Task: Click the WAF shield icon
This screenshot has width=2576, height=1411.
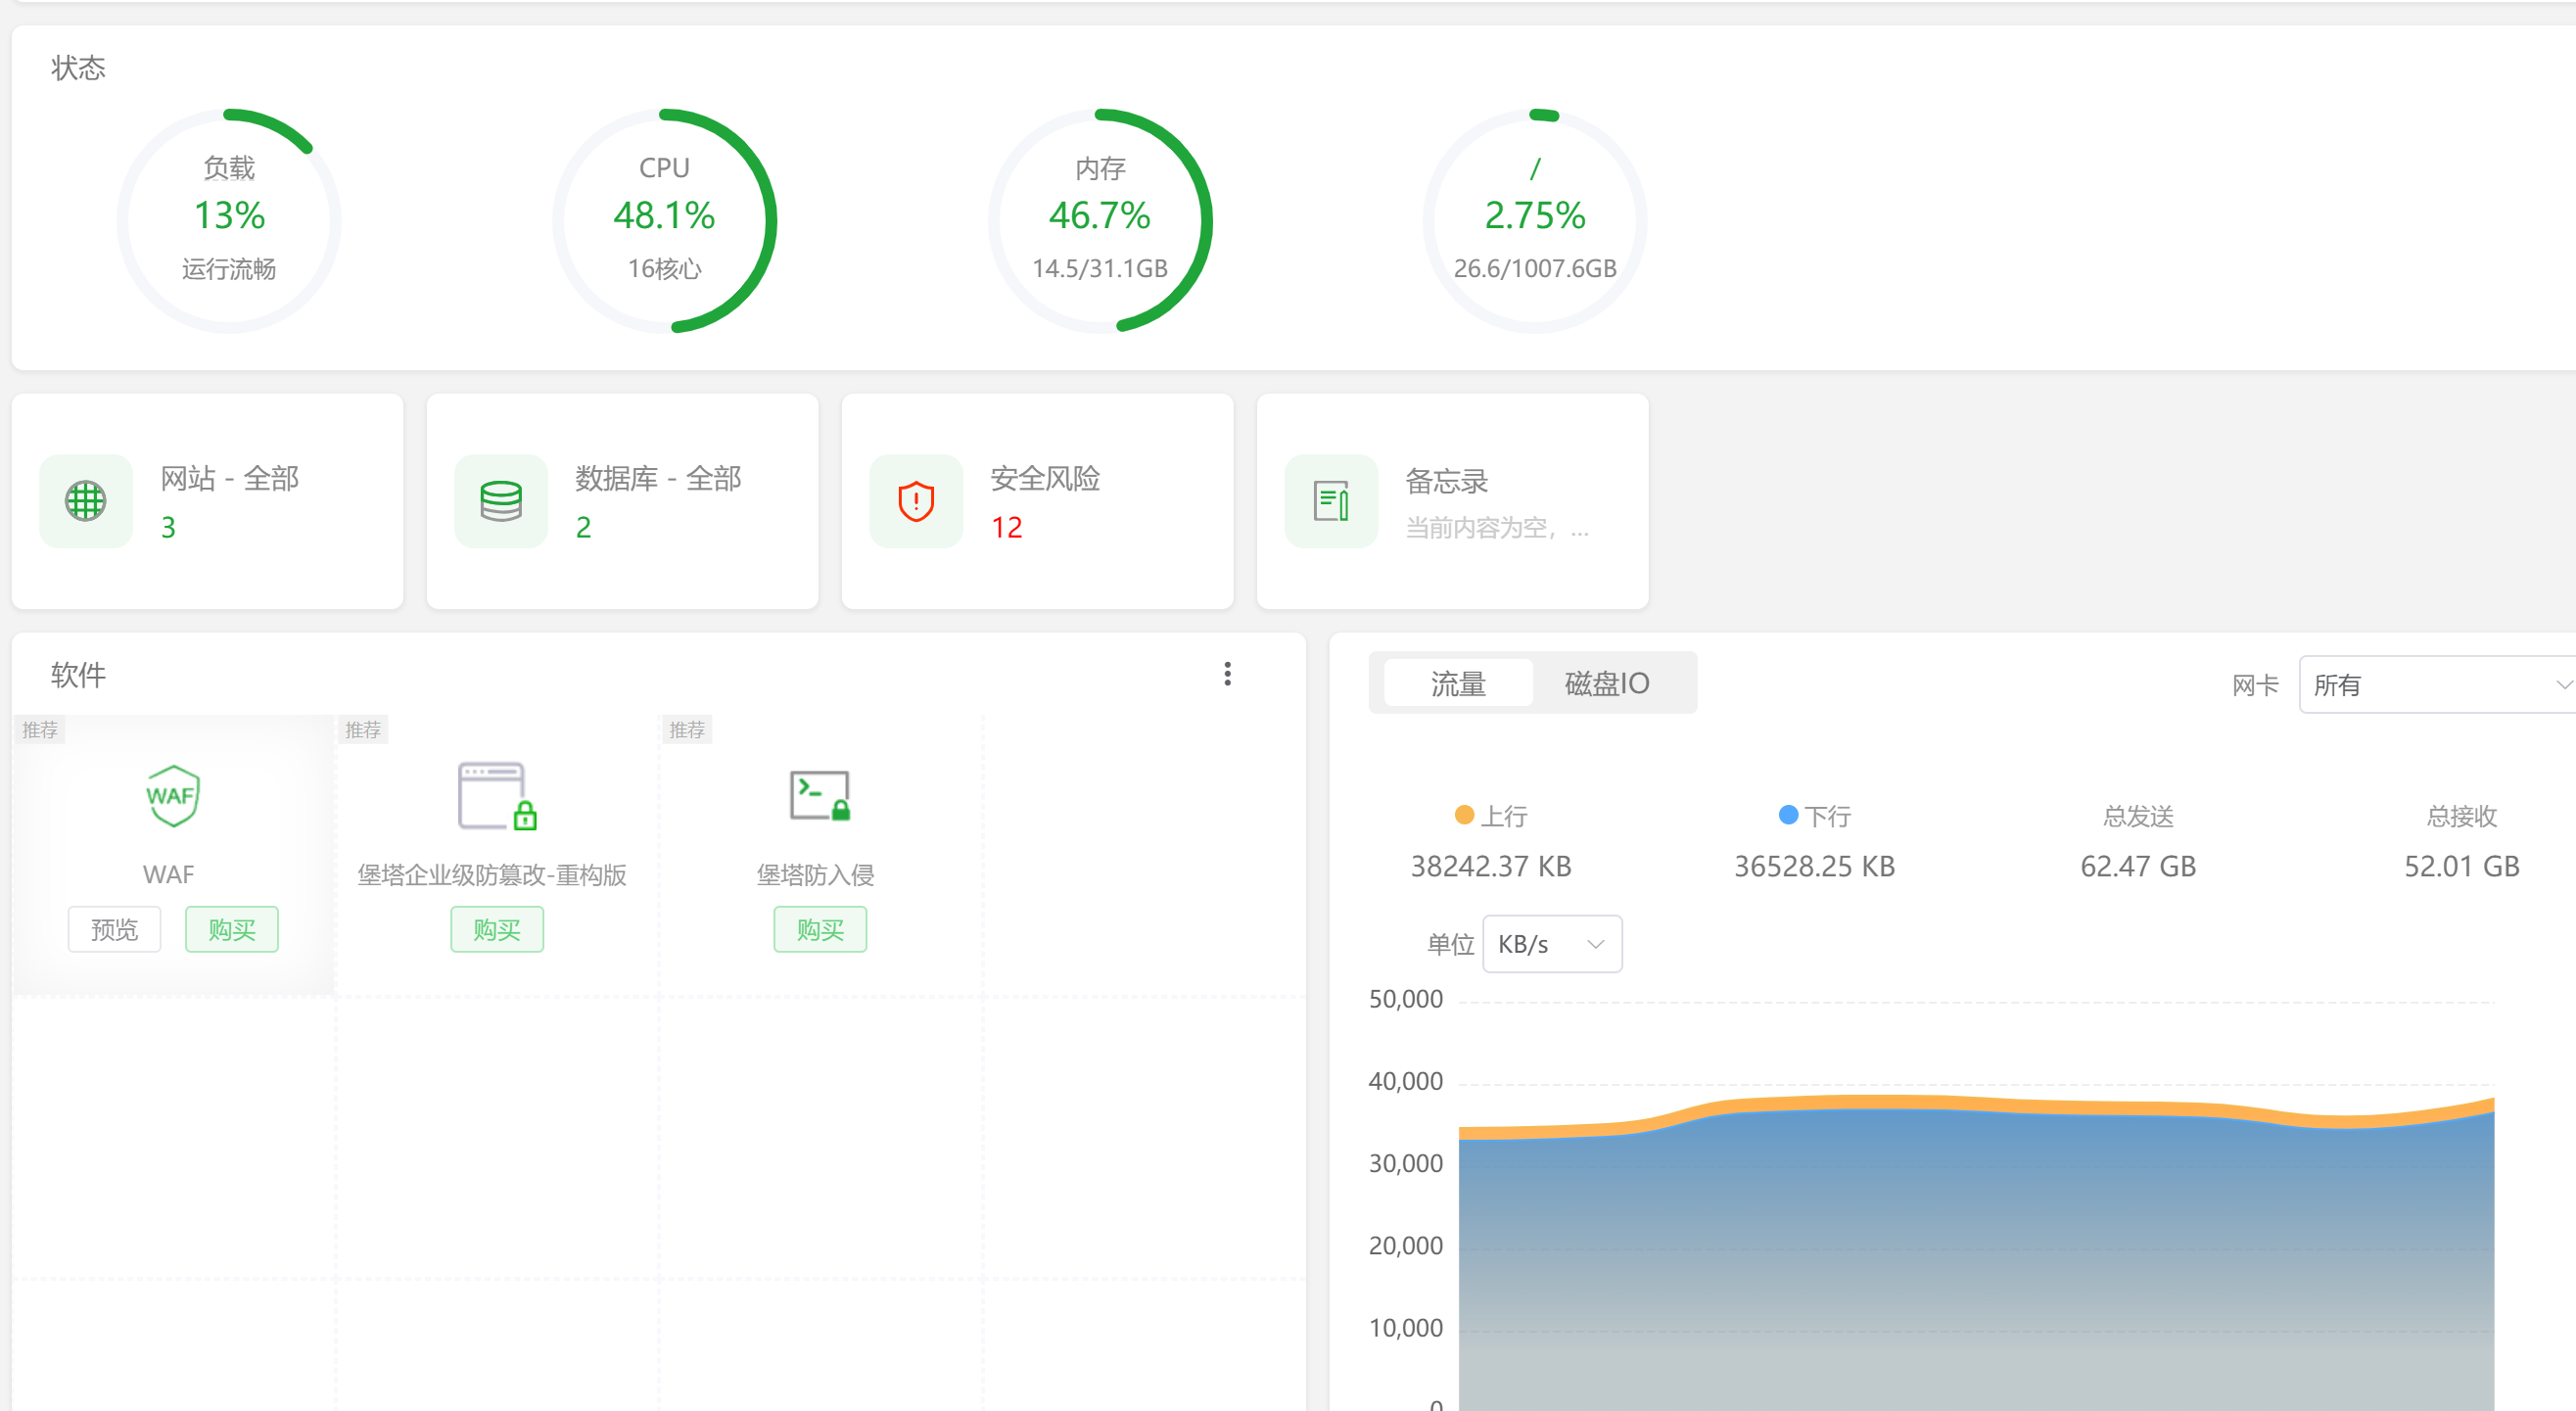Action: [172, 795]
